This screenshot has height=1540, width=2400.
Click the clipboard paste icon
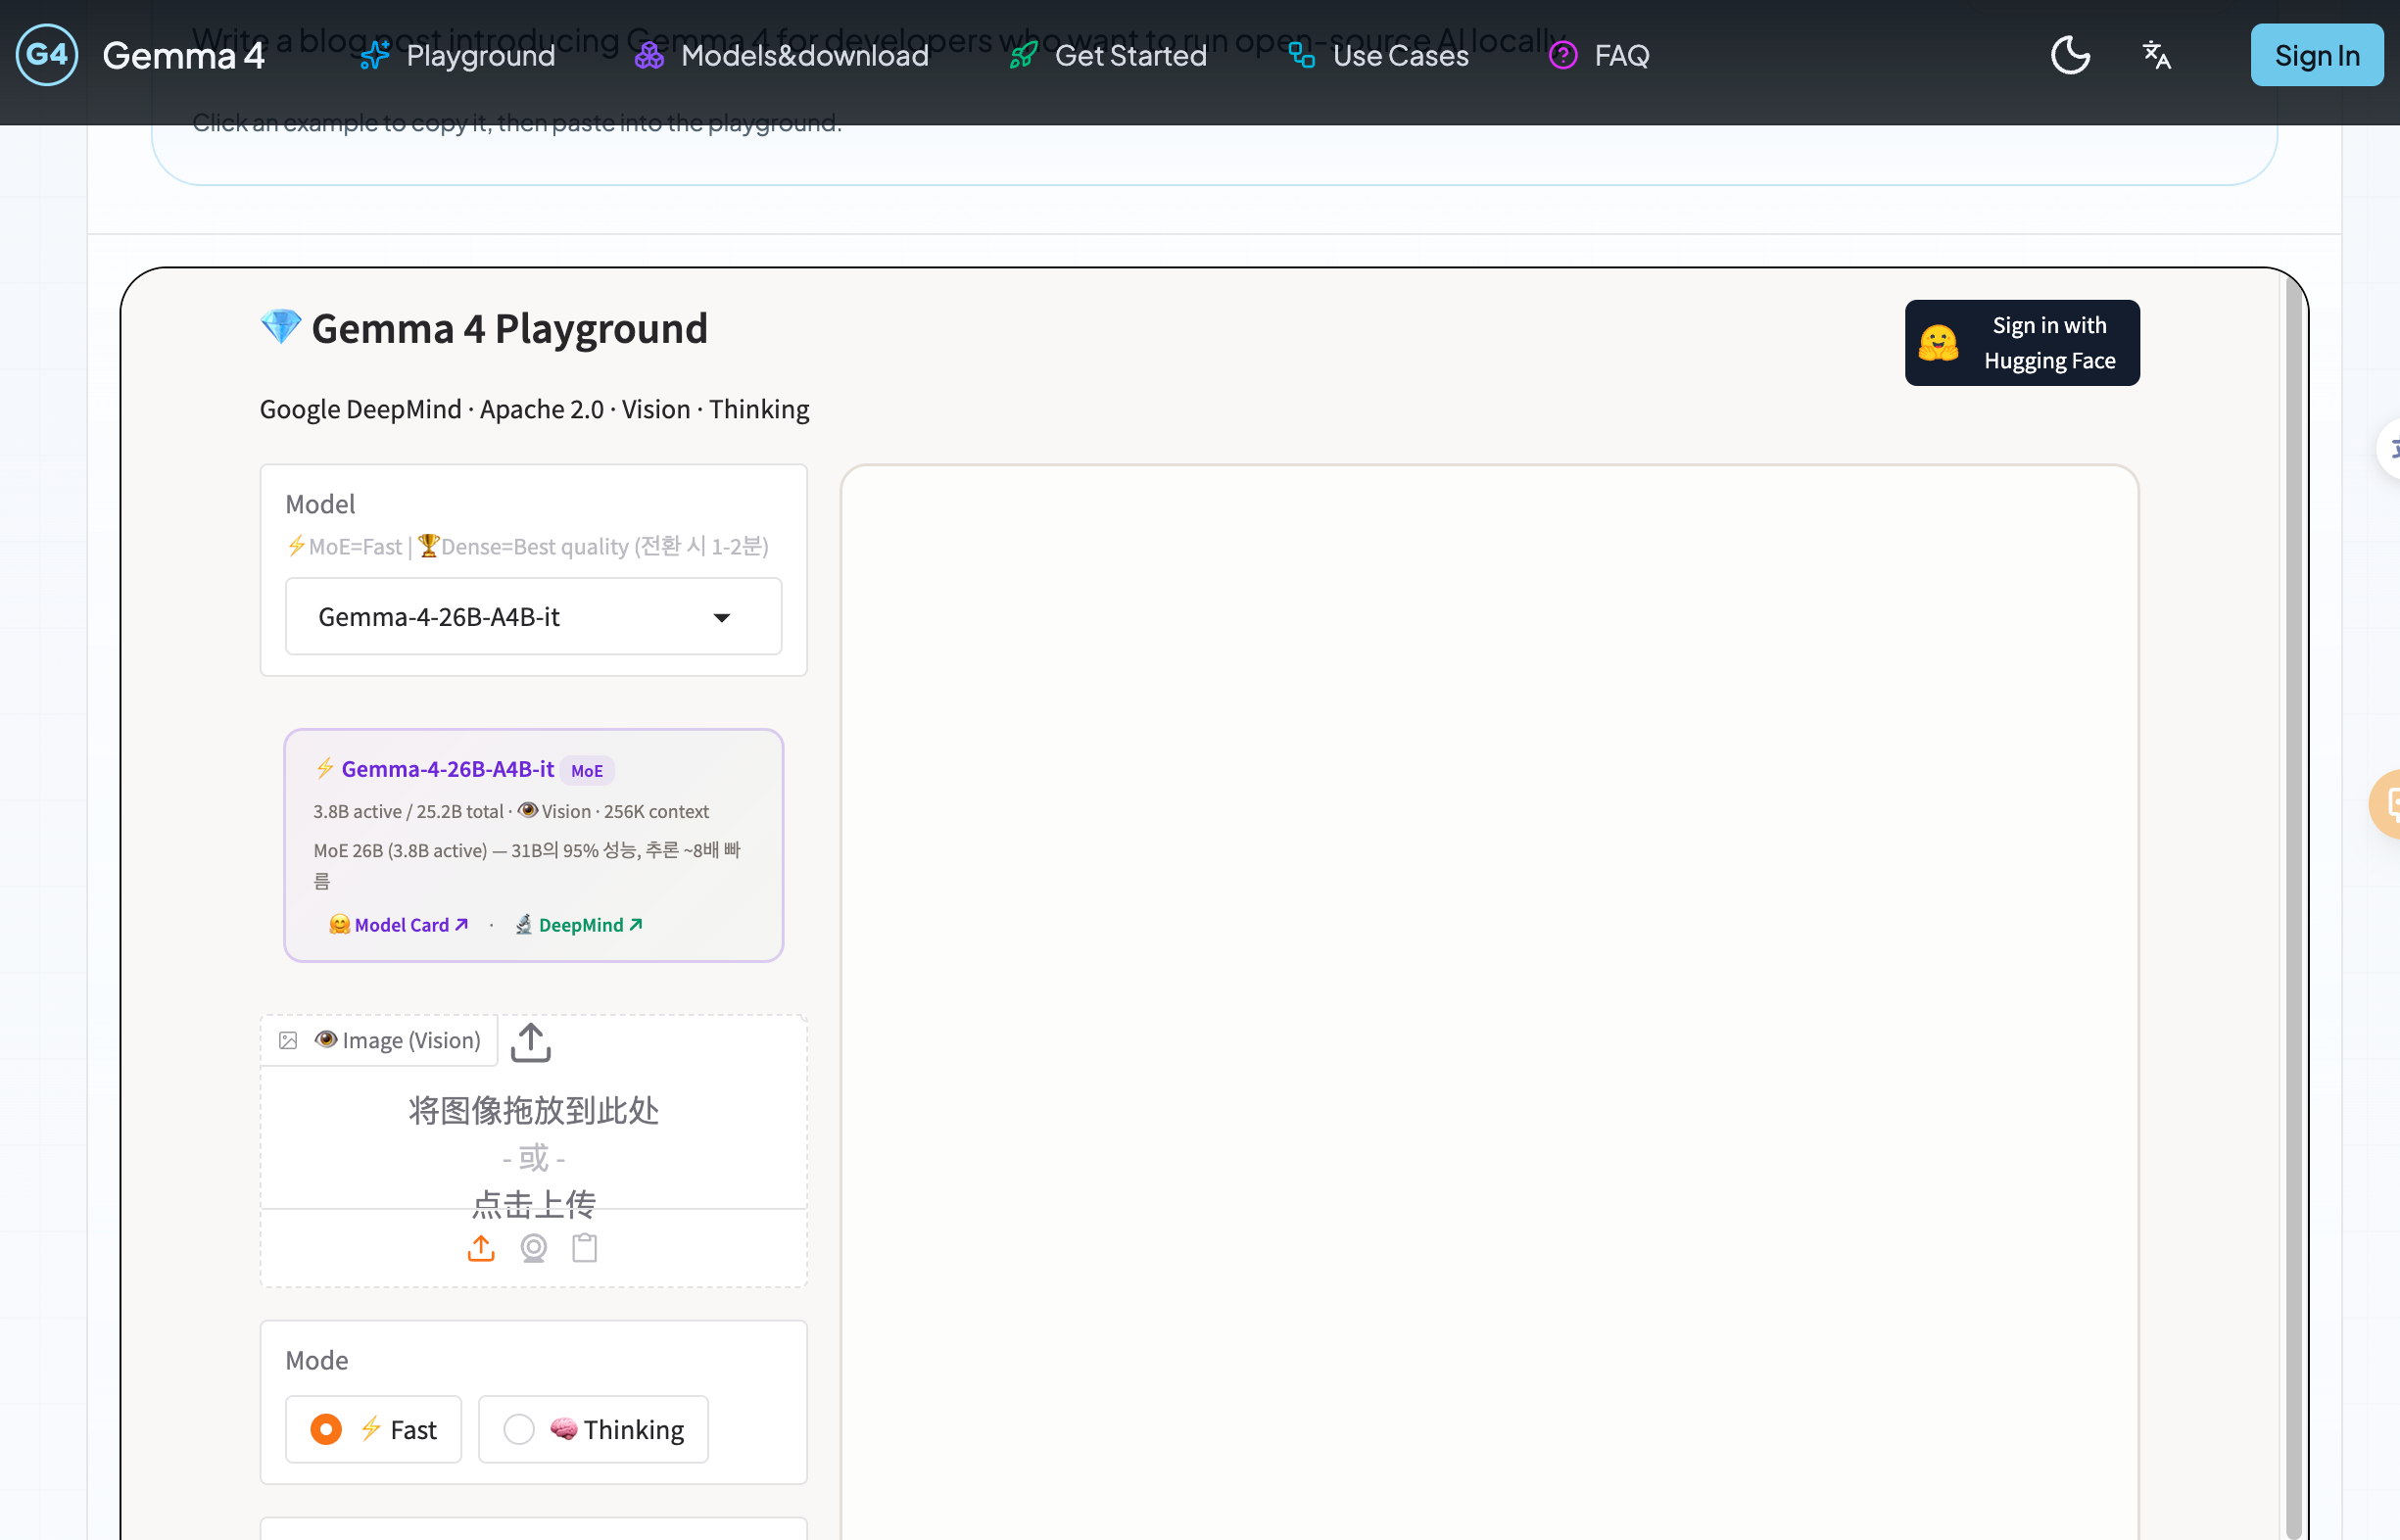click(585, 1248)
